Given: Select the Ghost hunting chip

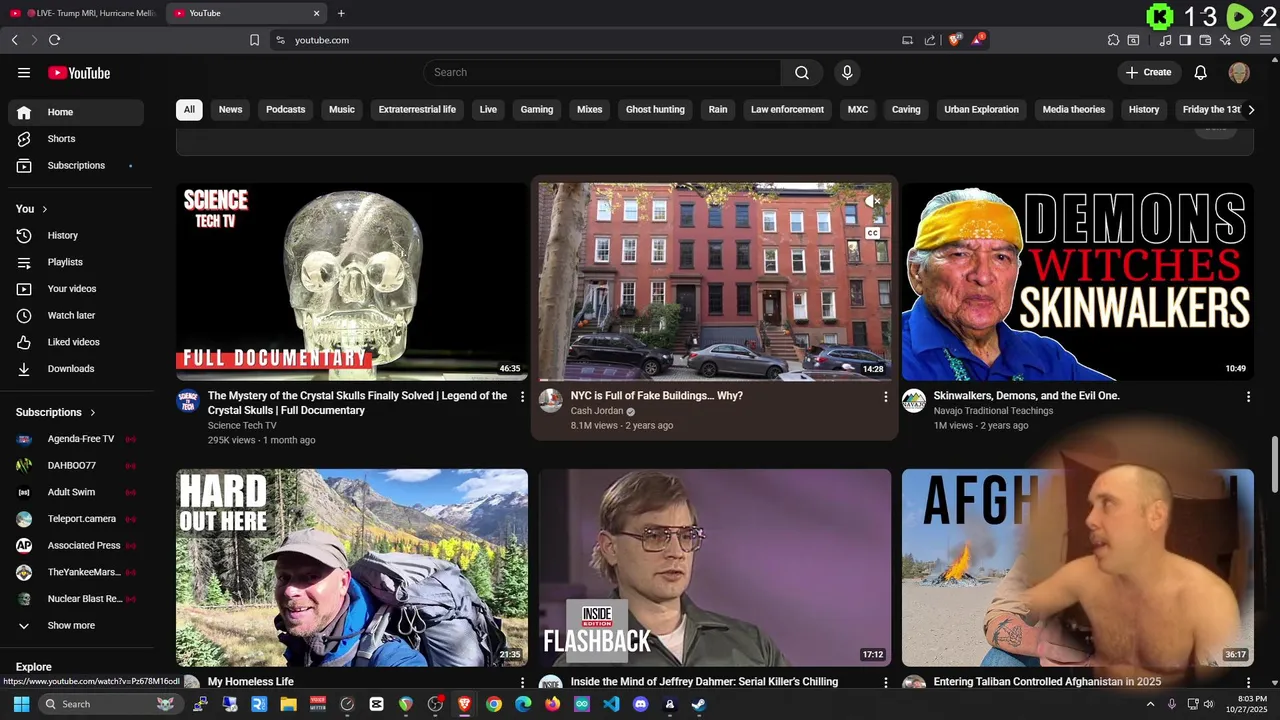Looking at the screenshot, I should click(655, 110).
